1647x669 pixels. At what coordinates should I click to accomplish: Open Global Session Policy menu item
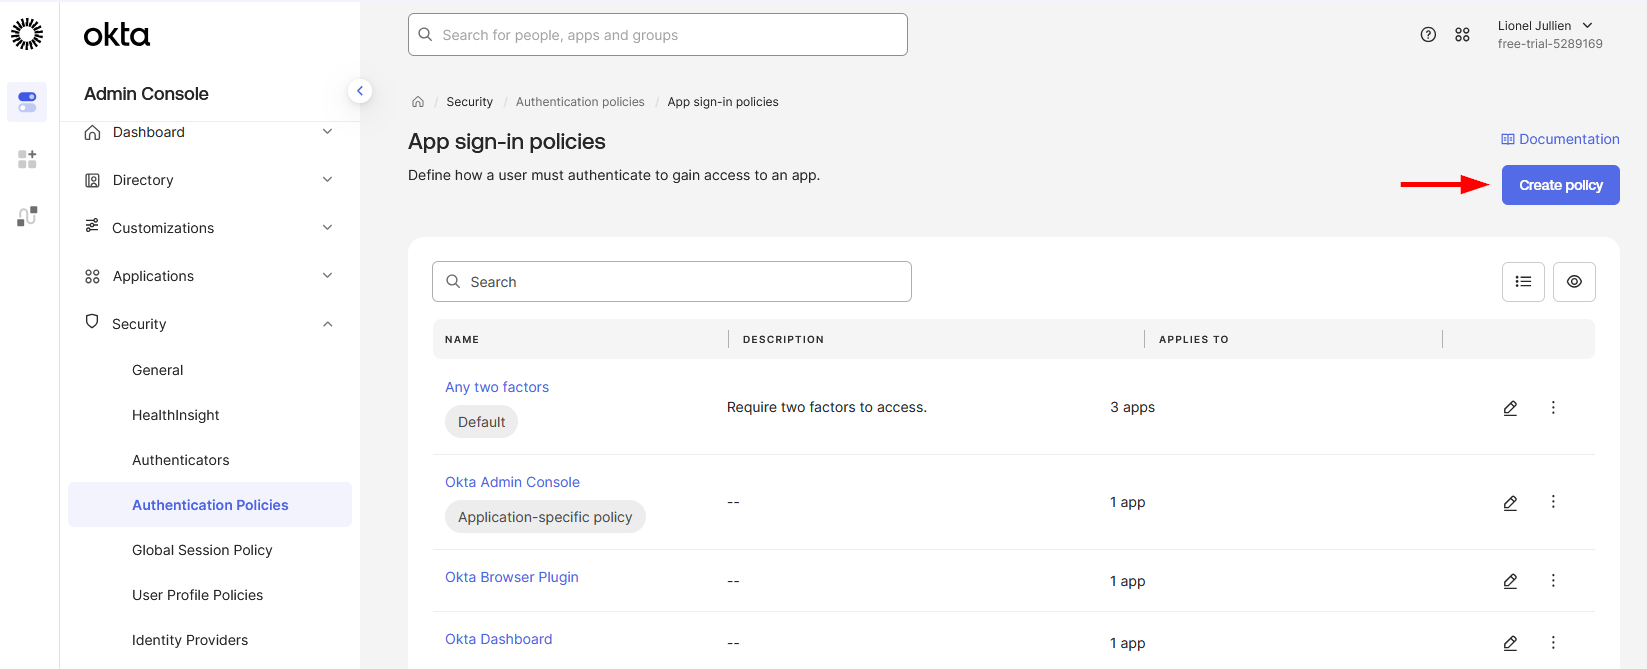[202, 550]
